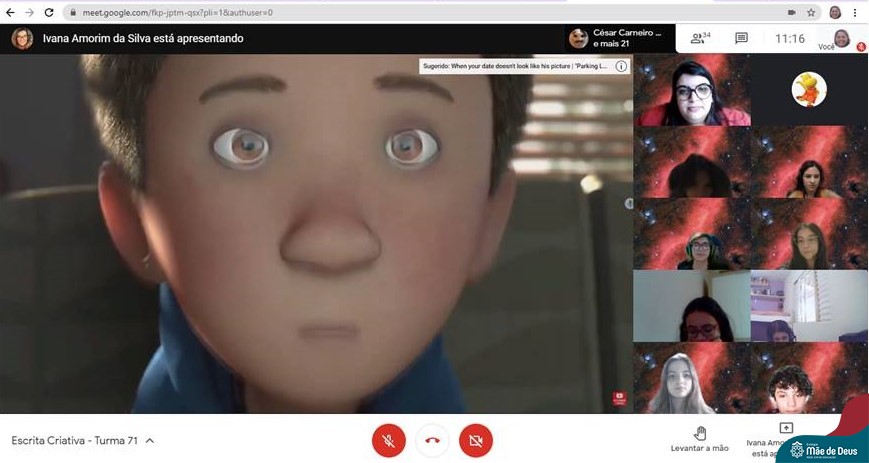Image resolution: width=869 pixels, height=463 pixels.
Task: Select participant tile with woman wearing glasses
Action: 692,90
